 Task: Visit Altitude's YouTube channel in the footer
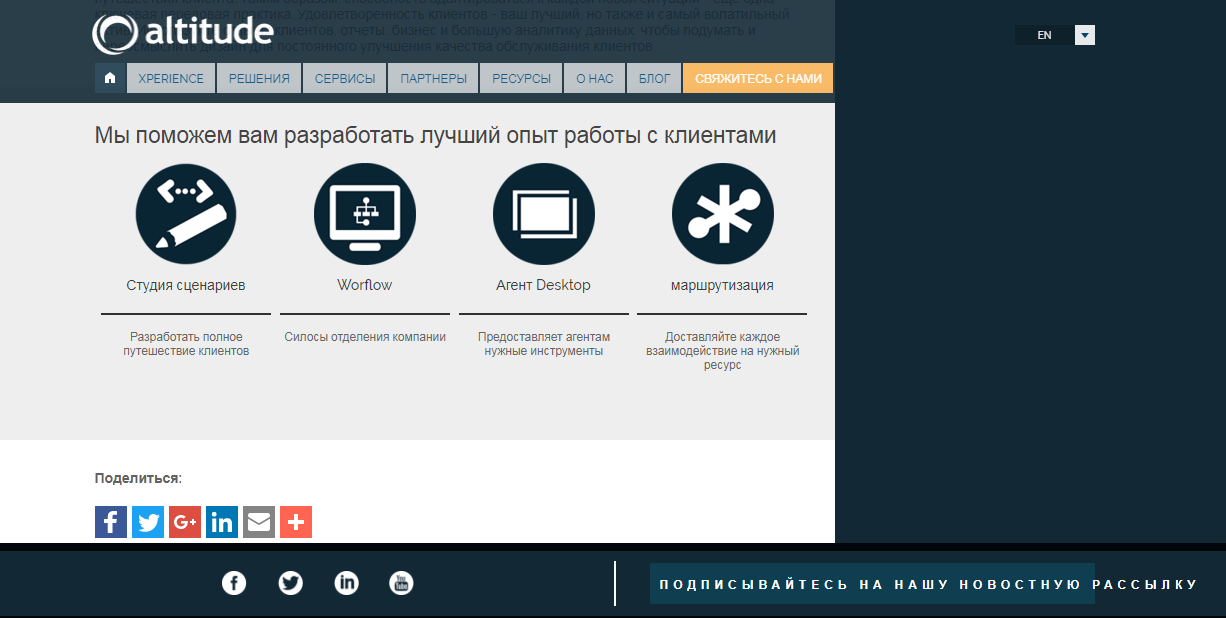tap(400, 583)
